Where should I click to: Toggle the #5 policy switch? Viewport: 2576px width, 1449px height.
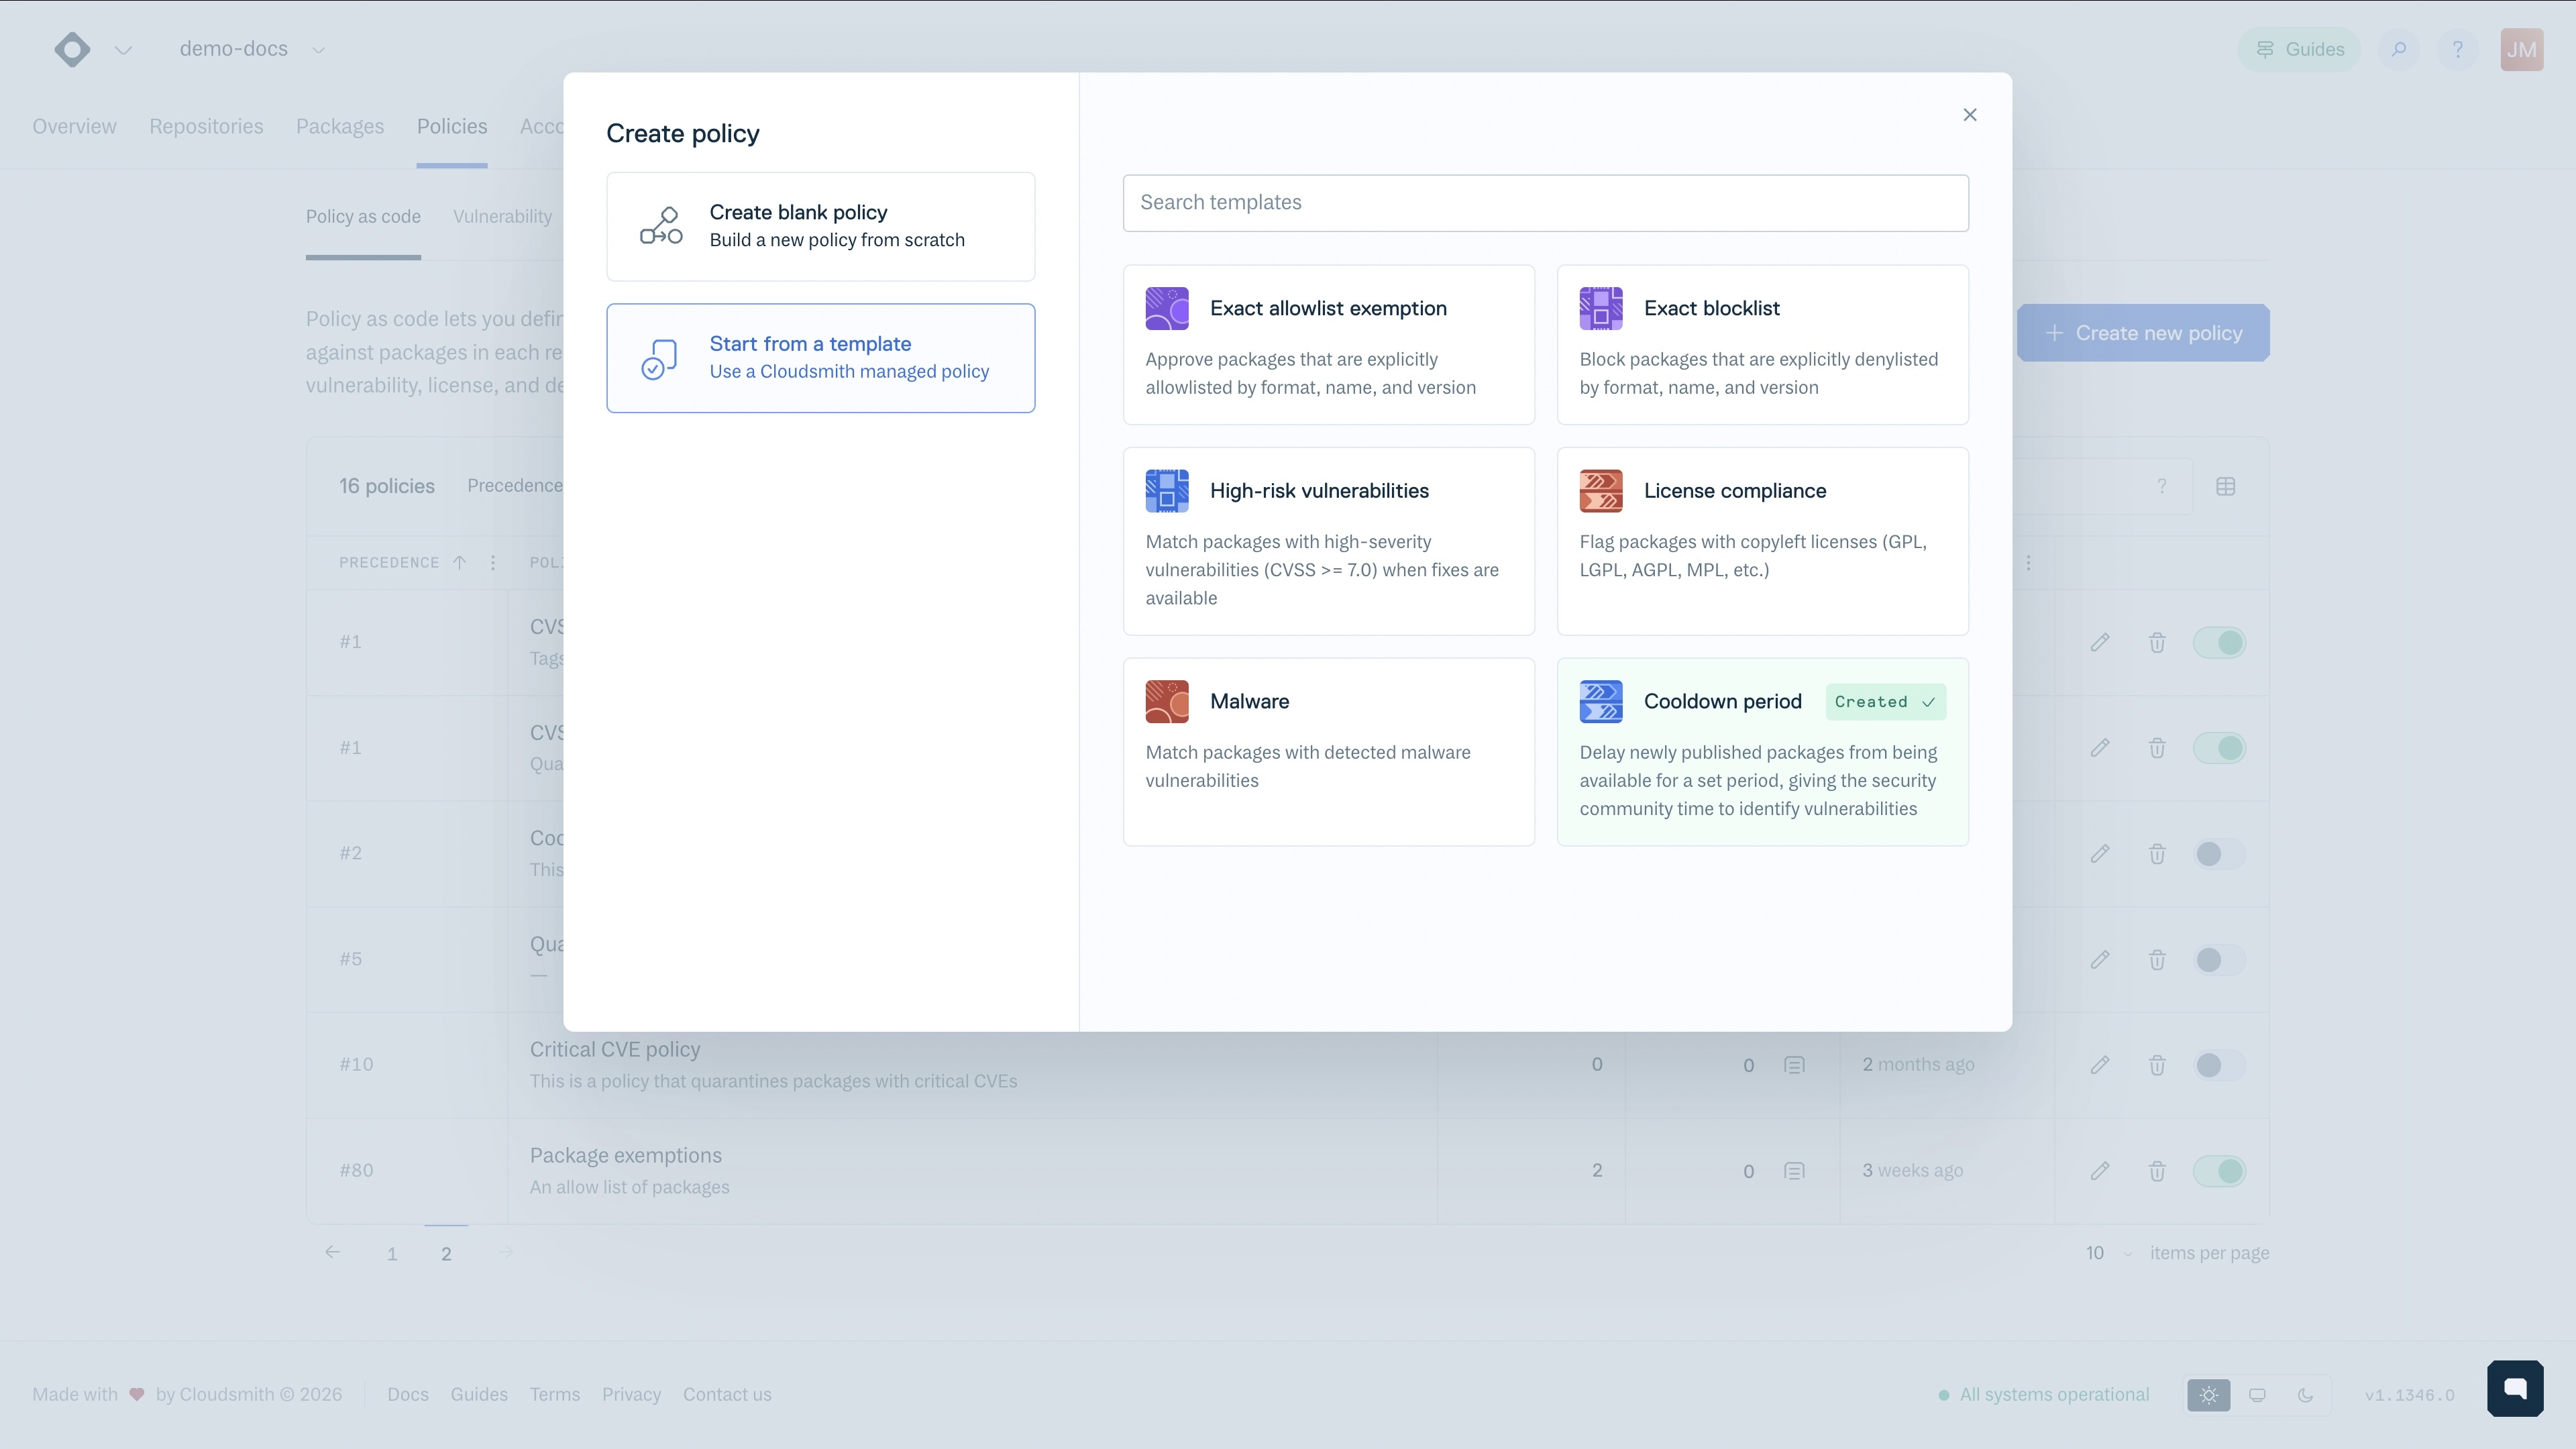(x=2219, y=960)
